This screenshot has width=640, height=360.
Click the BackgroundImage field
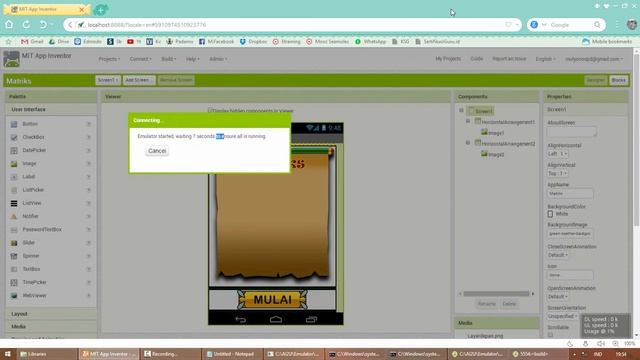click(x=570, y=234)
